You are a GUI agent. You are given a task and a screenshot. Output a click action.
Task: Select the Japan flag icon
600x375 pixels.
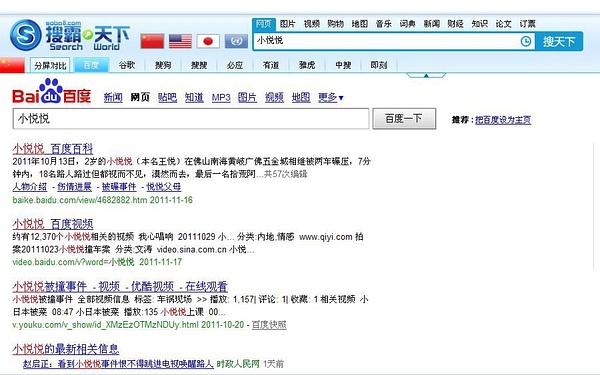(x=208, y=41)
